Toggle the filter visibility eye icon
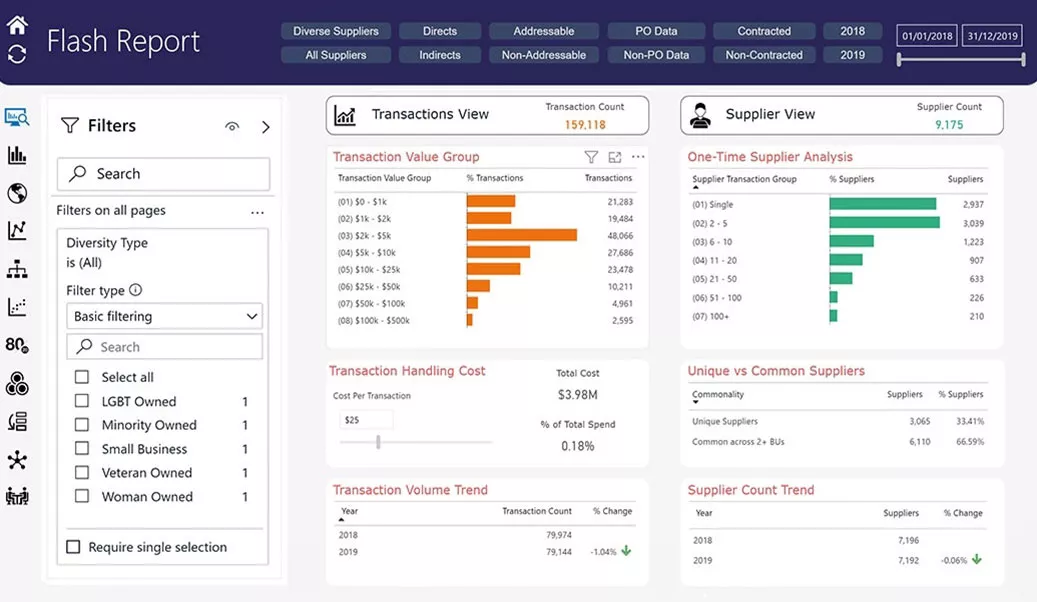 [x=233, y=127]
